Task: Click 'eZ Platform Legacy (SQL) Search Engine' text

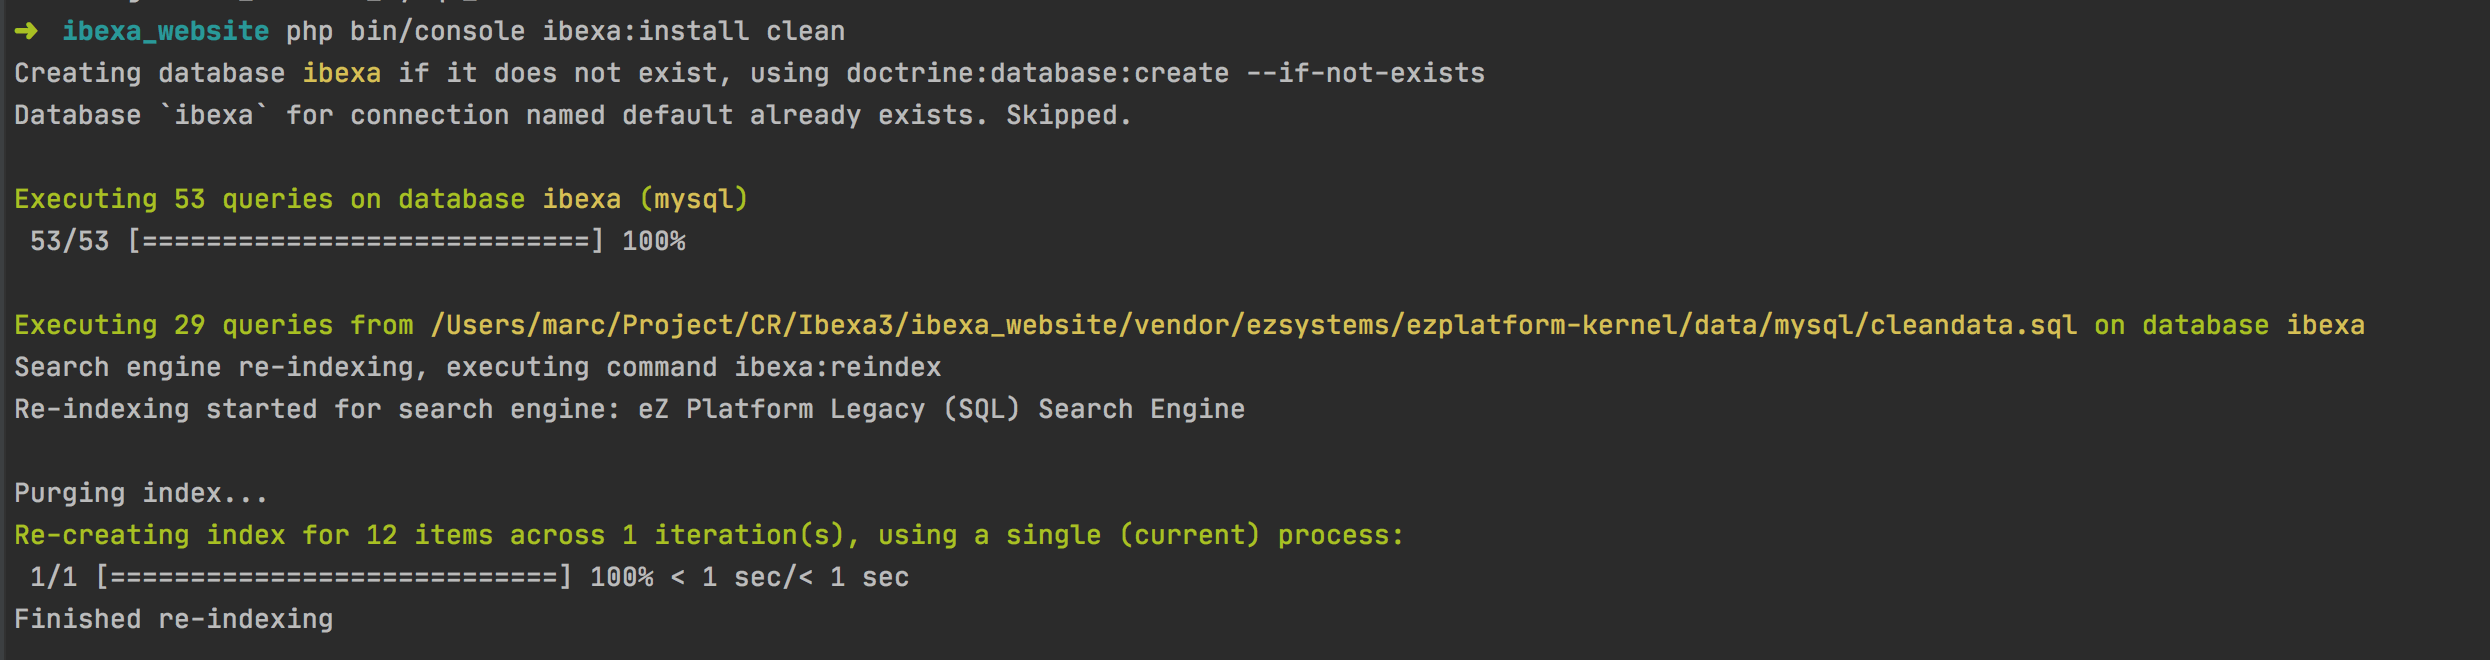Action: 941,409
